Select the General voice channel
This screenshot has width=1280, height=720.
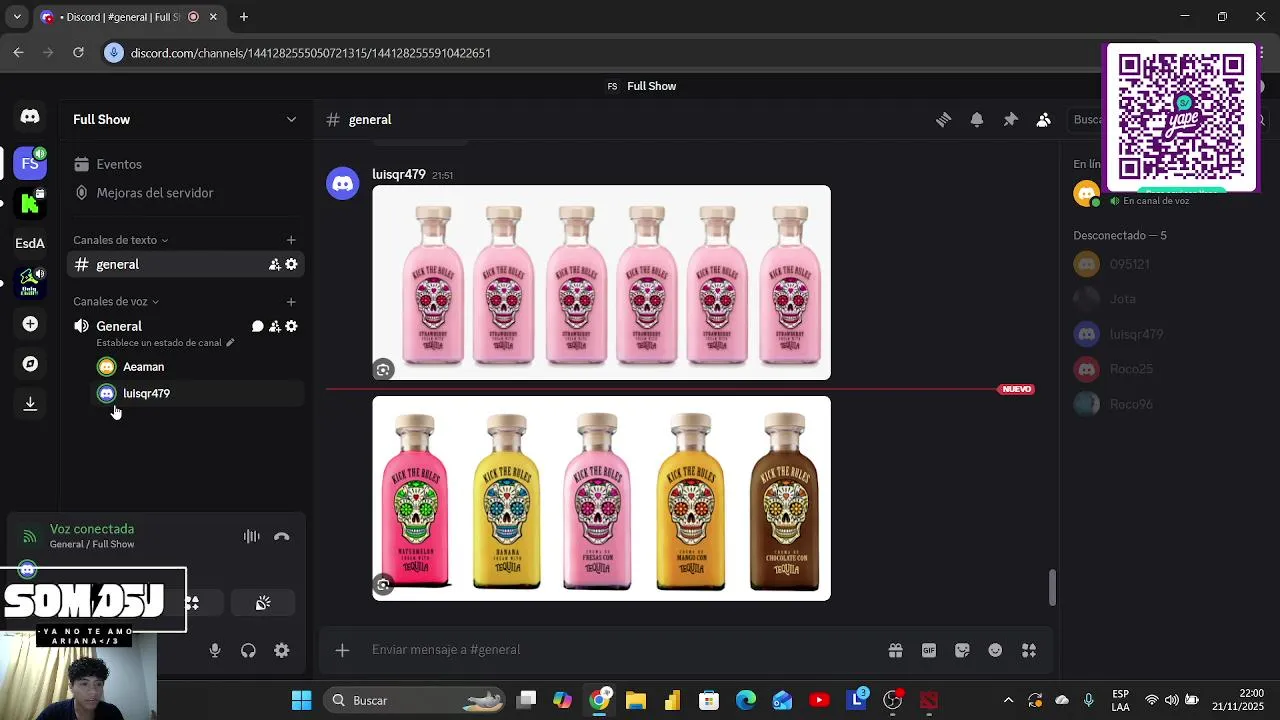185,326
